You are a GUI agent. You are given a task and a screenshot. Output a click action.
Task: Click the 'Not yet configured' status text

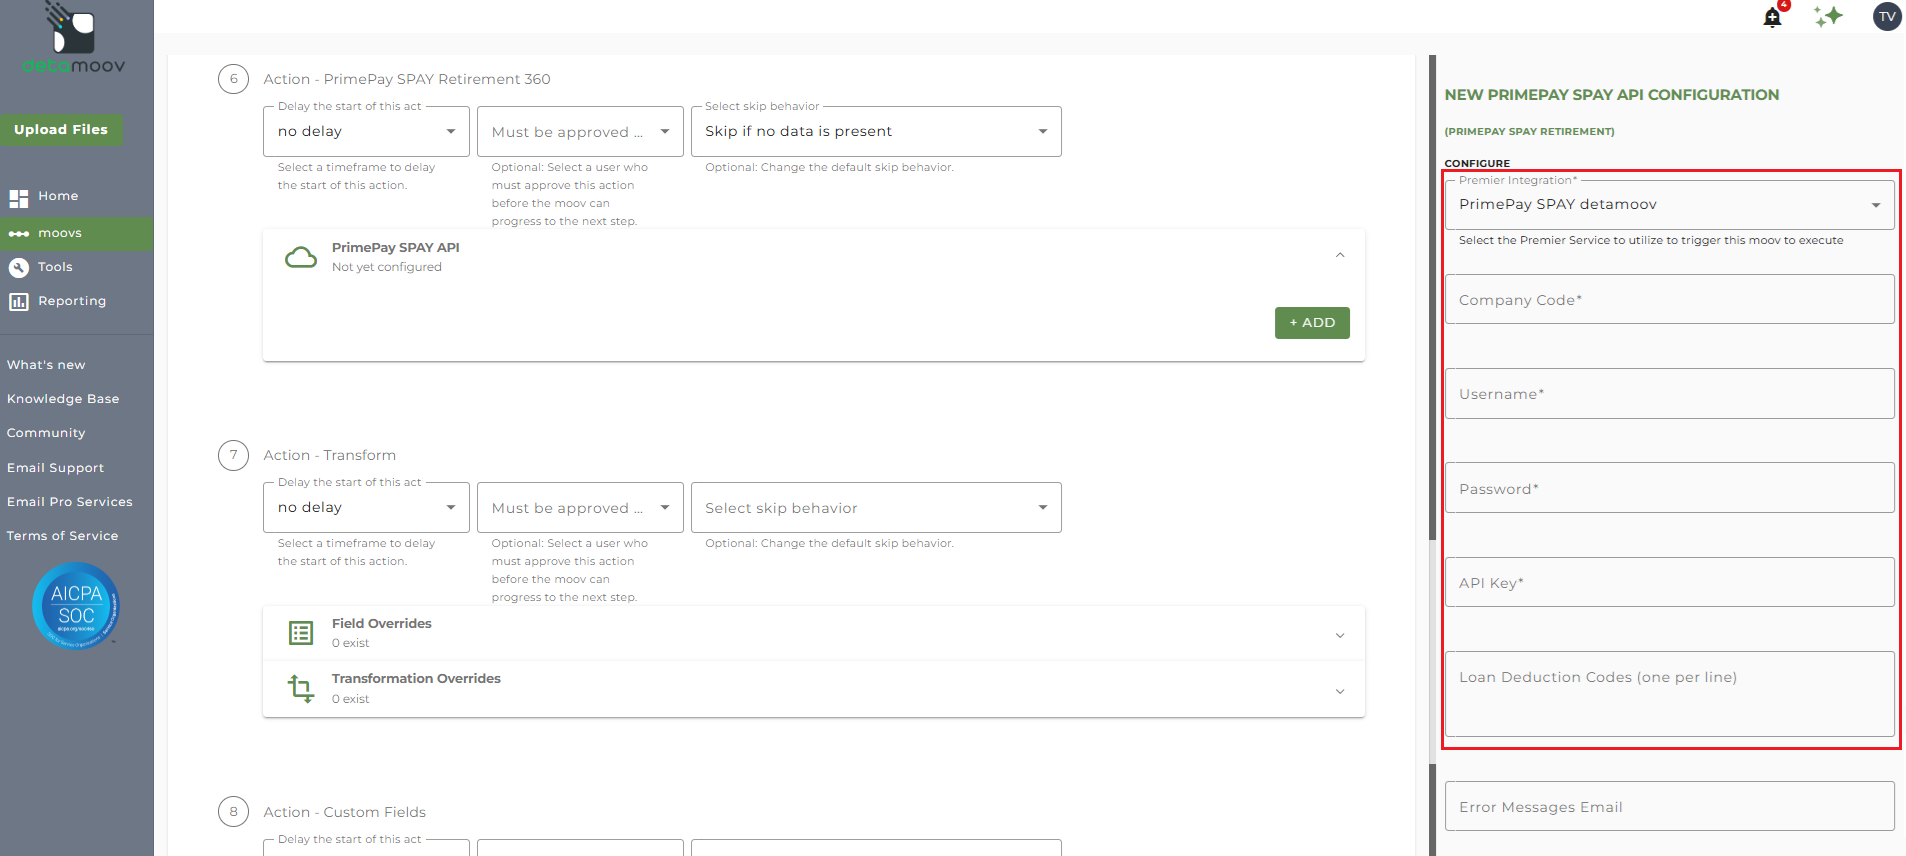(387, 268)
